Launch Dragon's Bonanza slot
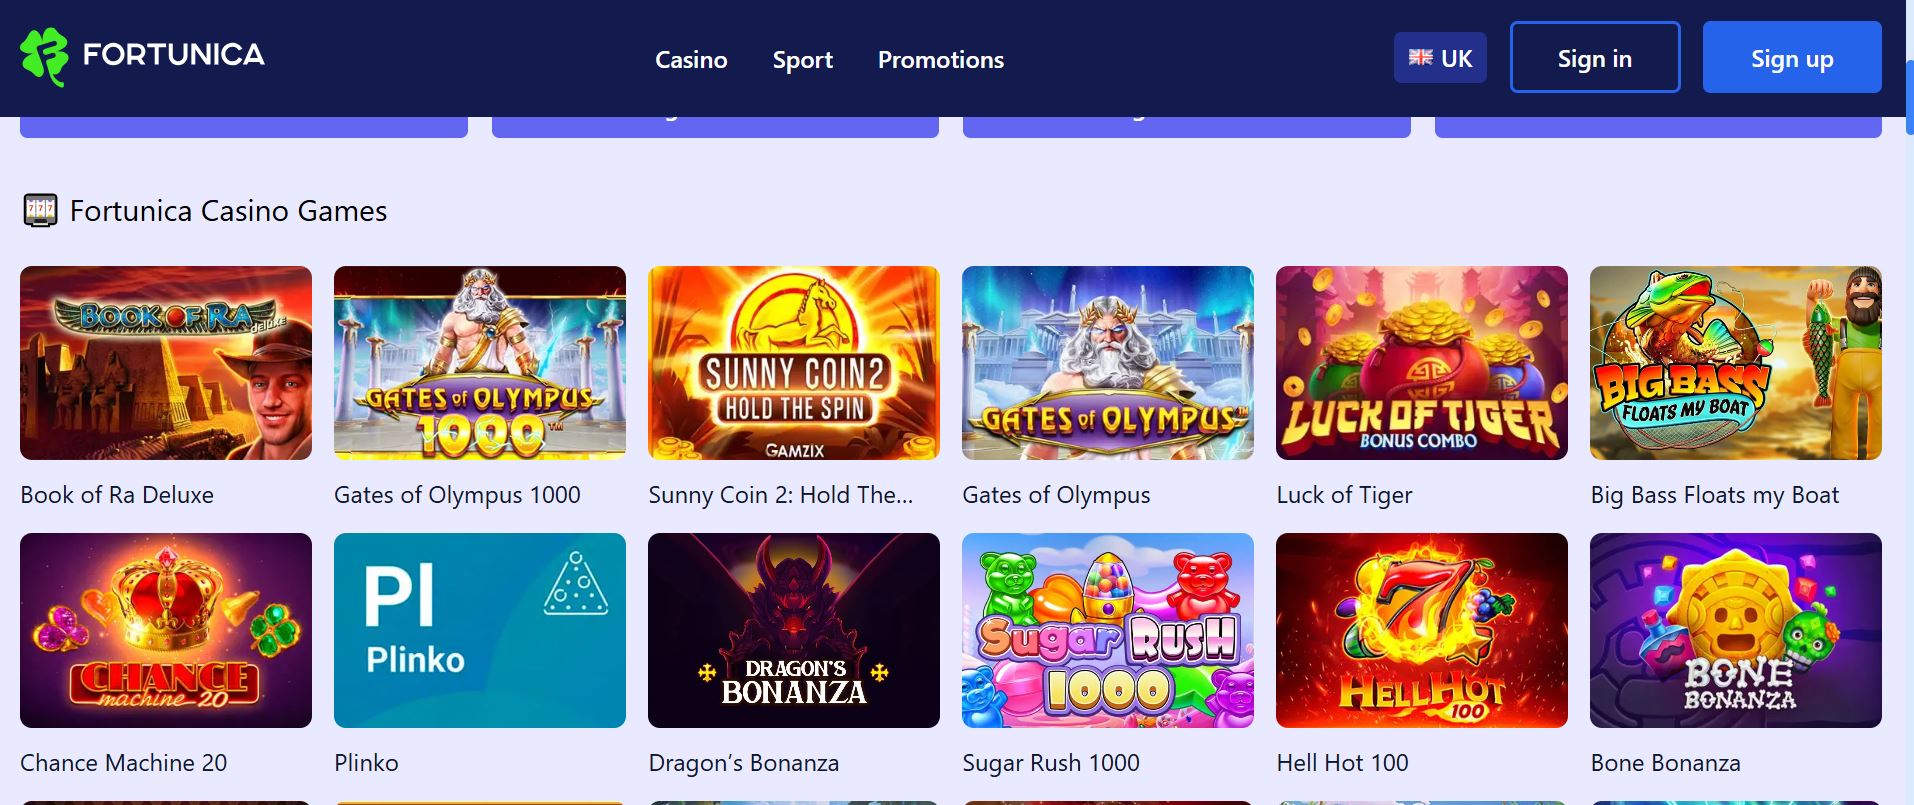 (x=793, y=630)
